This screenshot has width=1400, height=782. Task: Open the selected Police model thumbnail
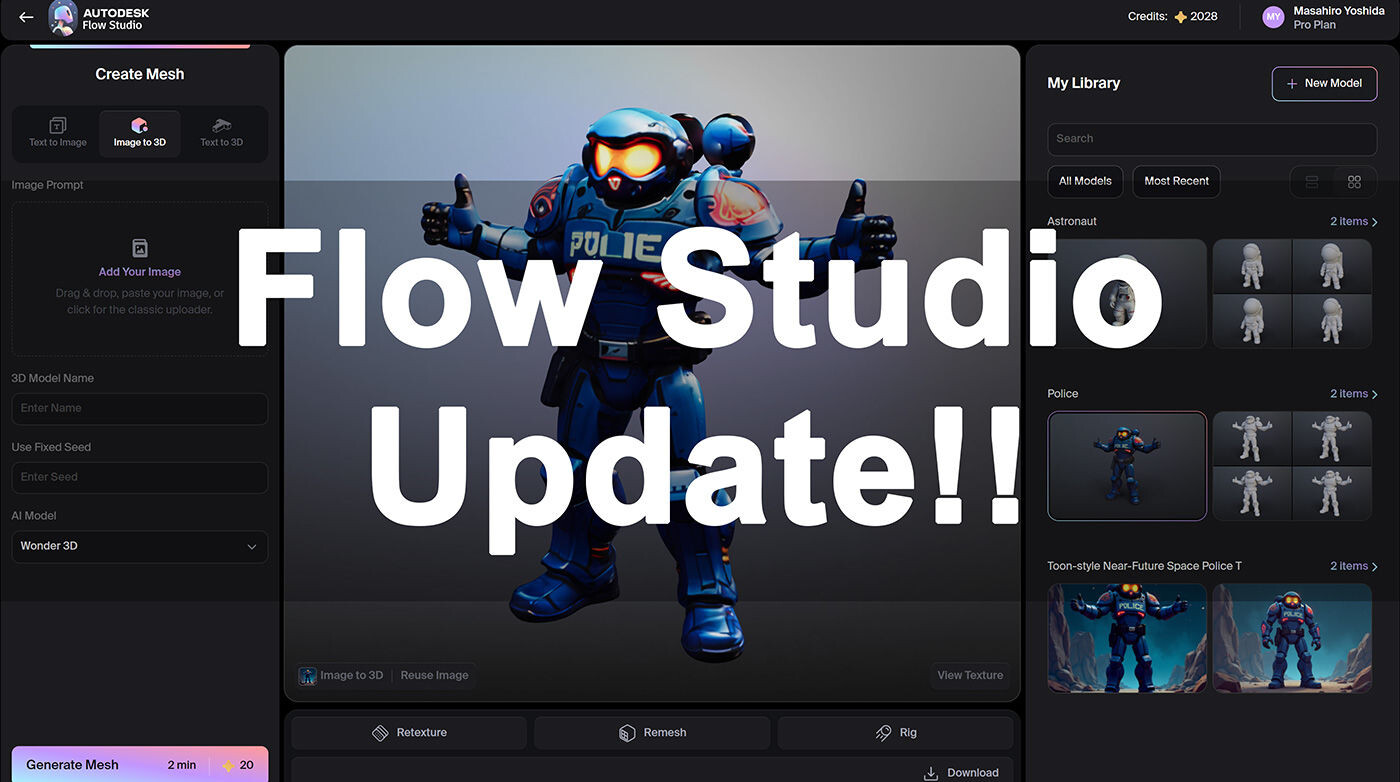[x=1127, y=466]
